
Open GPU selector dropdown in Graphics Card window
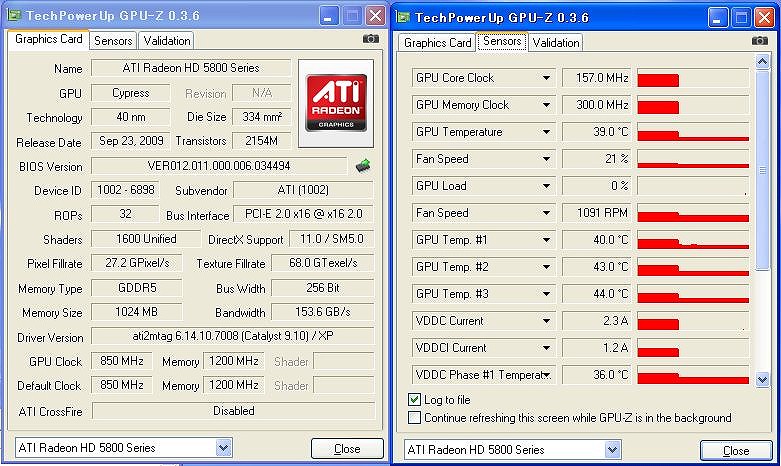(x=224, y=448)
